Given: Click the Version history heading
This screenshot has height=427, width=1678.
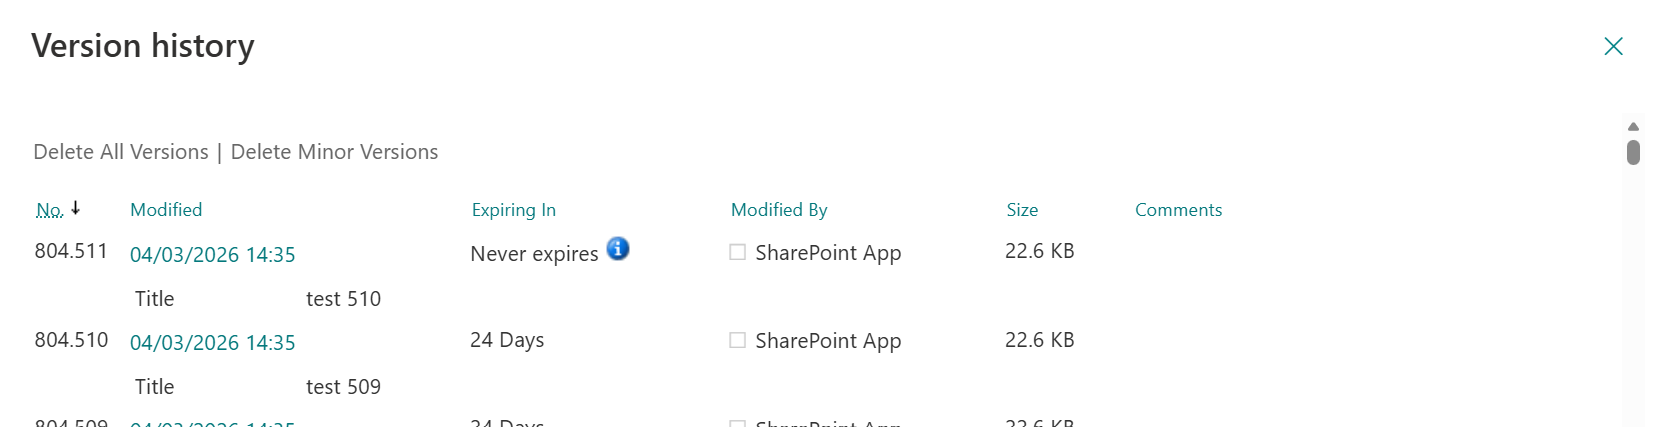Looking at the screenshot, I should [143, 46].
